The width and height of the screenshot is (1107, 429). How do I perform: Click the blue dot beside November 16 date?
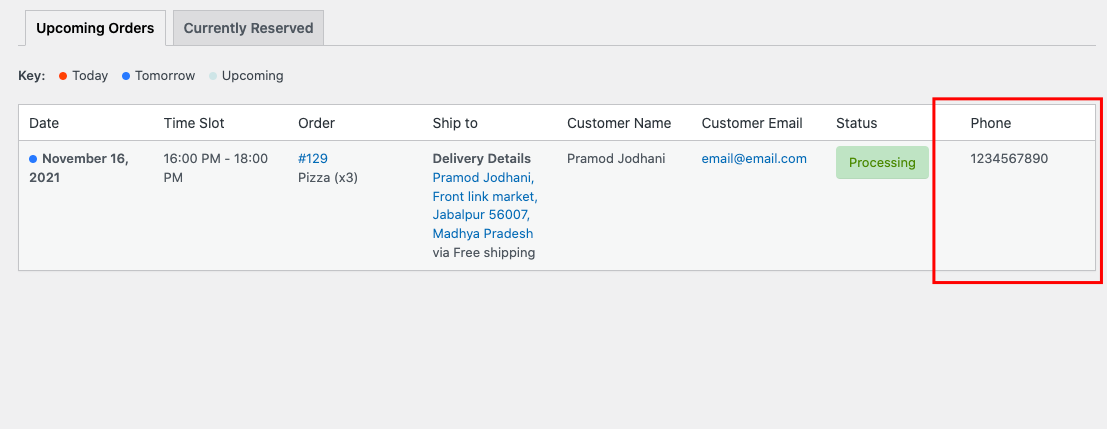[x=33, y=158]
